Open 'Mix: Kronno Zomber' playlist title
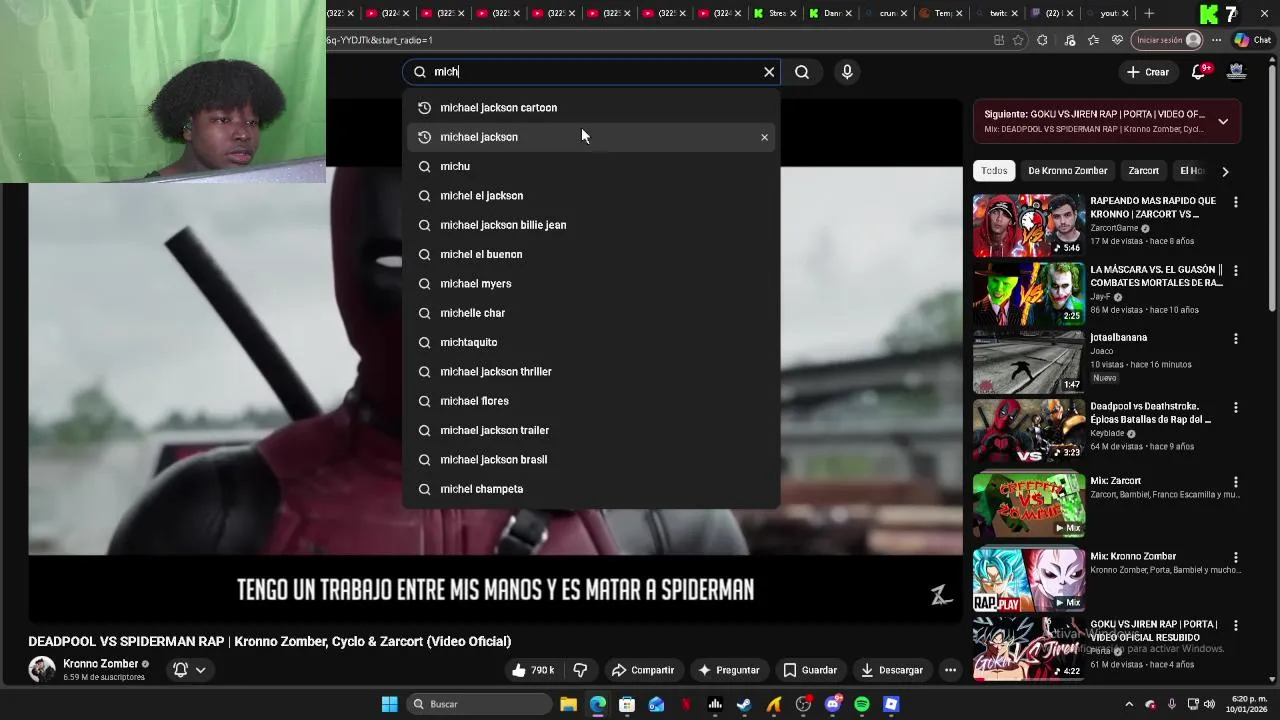The width and height of the screenshot is (1280, 720). point(1133,556)
